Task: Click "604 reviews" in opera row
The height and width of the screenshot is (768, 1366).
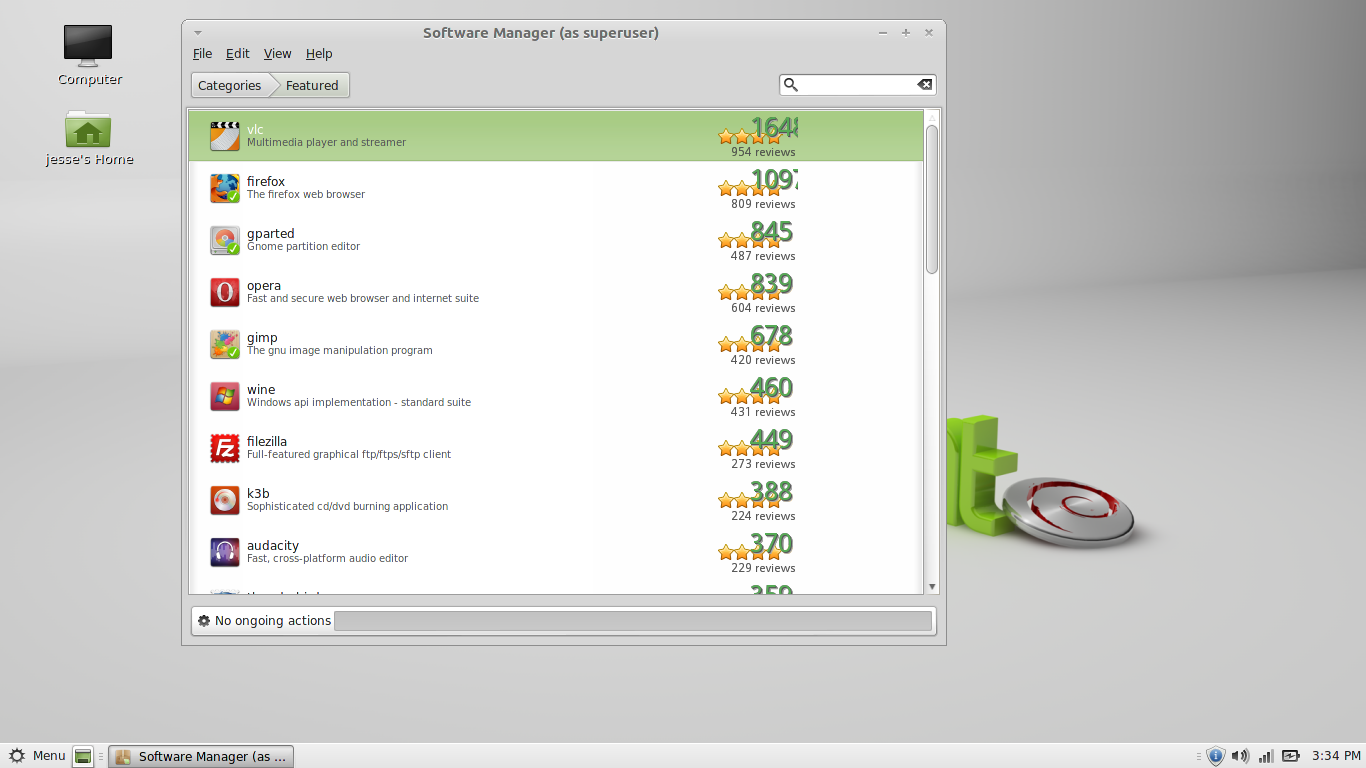Action: tap(763, 308)
